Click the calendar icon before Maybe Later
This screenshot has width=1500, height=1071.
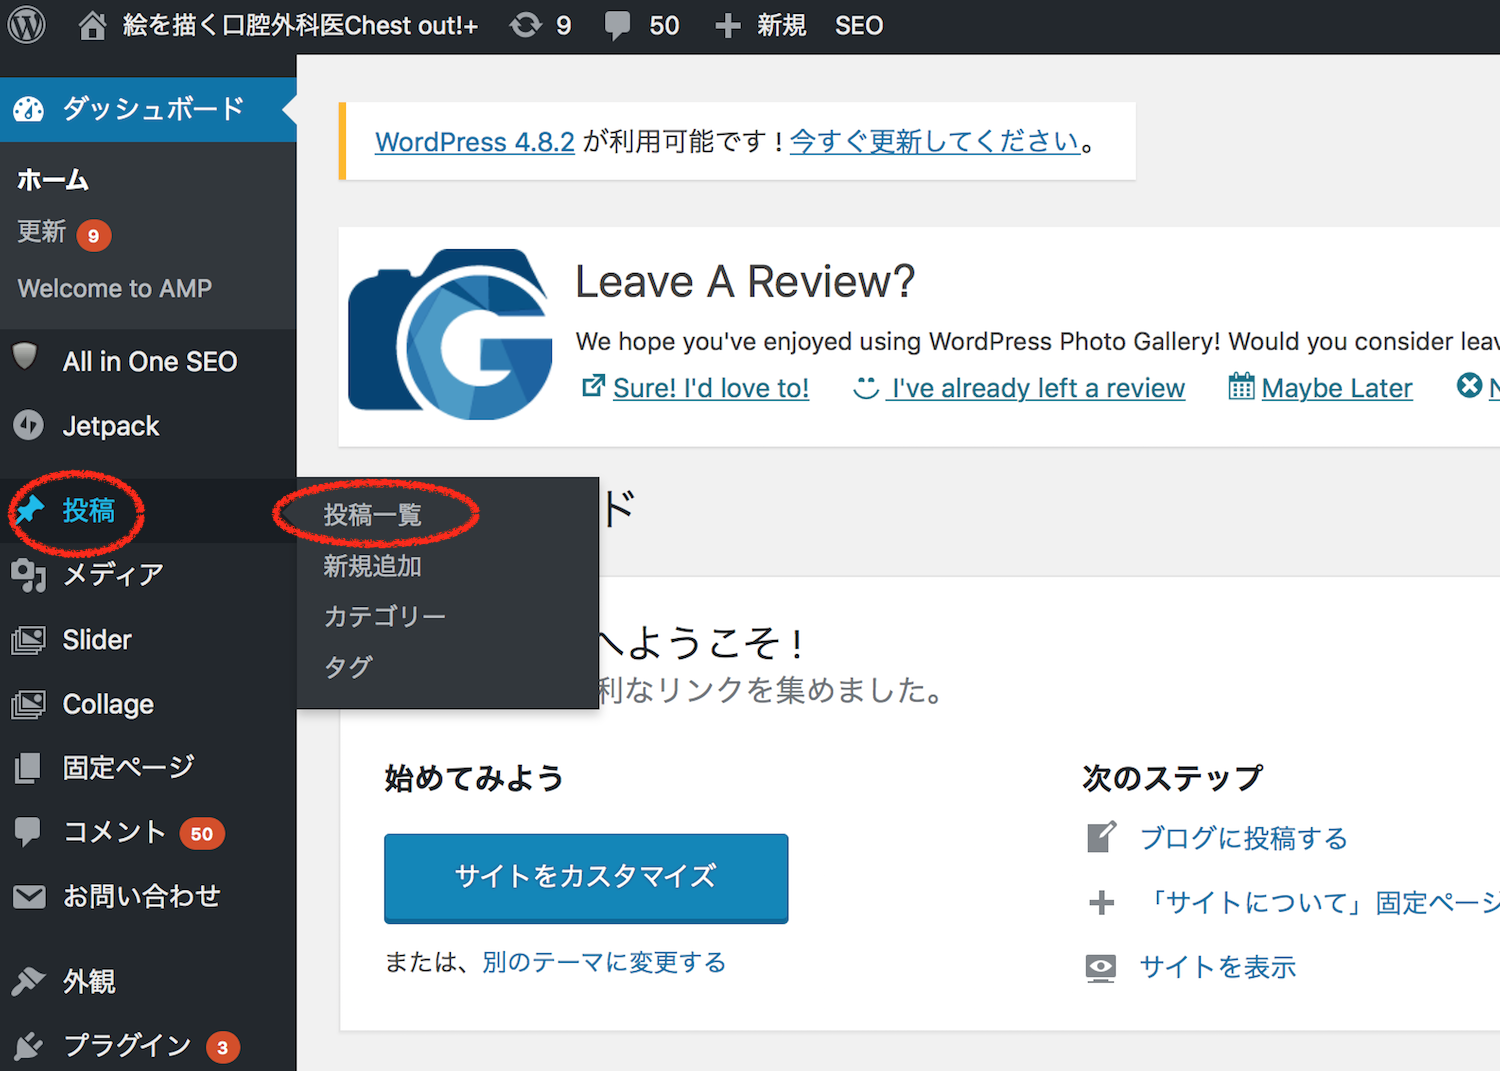(x=1241, y=386)
